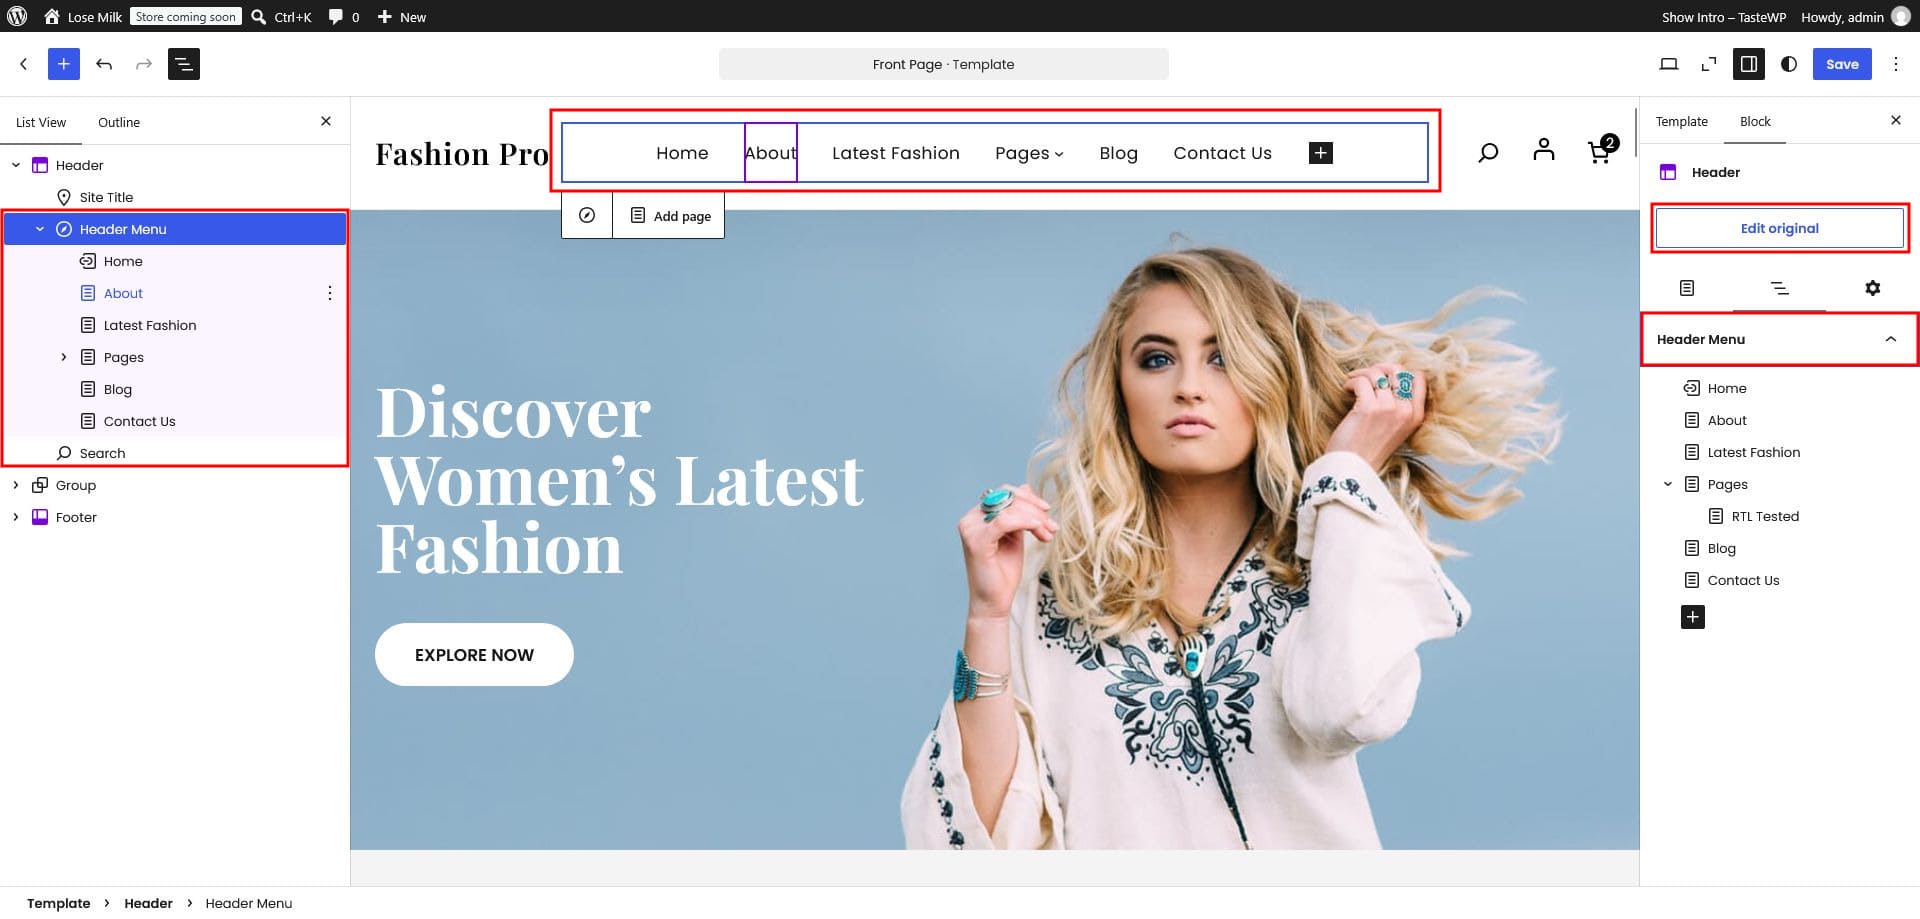
Task: Click the block inserter plus button
Action: click(x=63, y=64)
